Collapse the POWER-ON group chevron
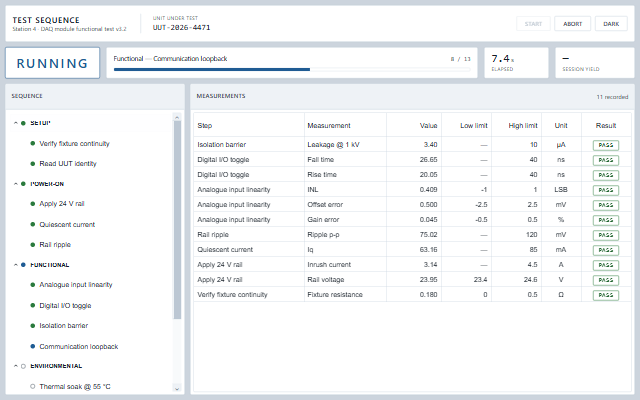 tap(16, 184)
